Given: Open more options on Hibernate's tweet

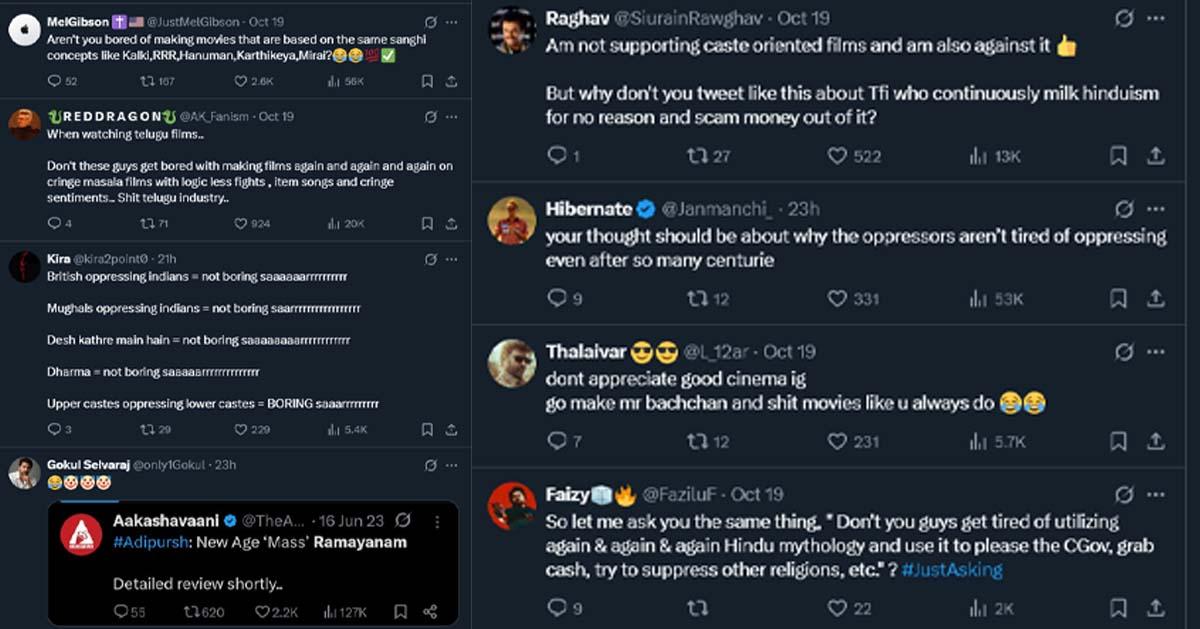Looking at the screenshot, I should click(1156, 209).
